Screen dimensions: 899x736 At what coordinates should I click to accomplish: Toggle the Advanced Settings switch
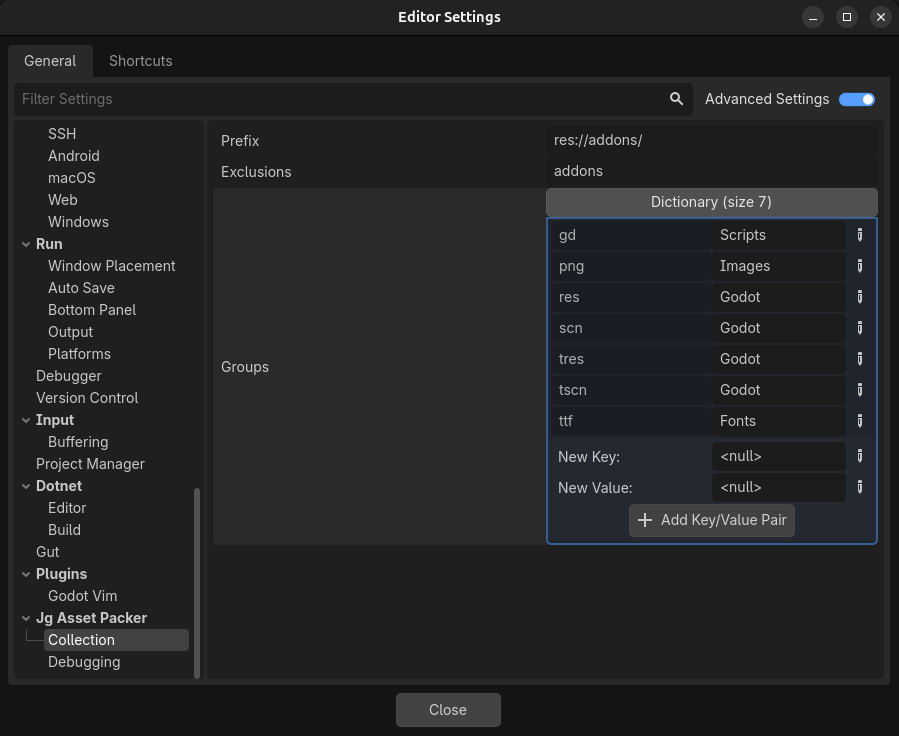(856, 99)
